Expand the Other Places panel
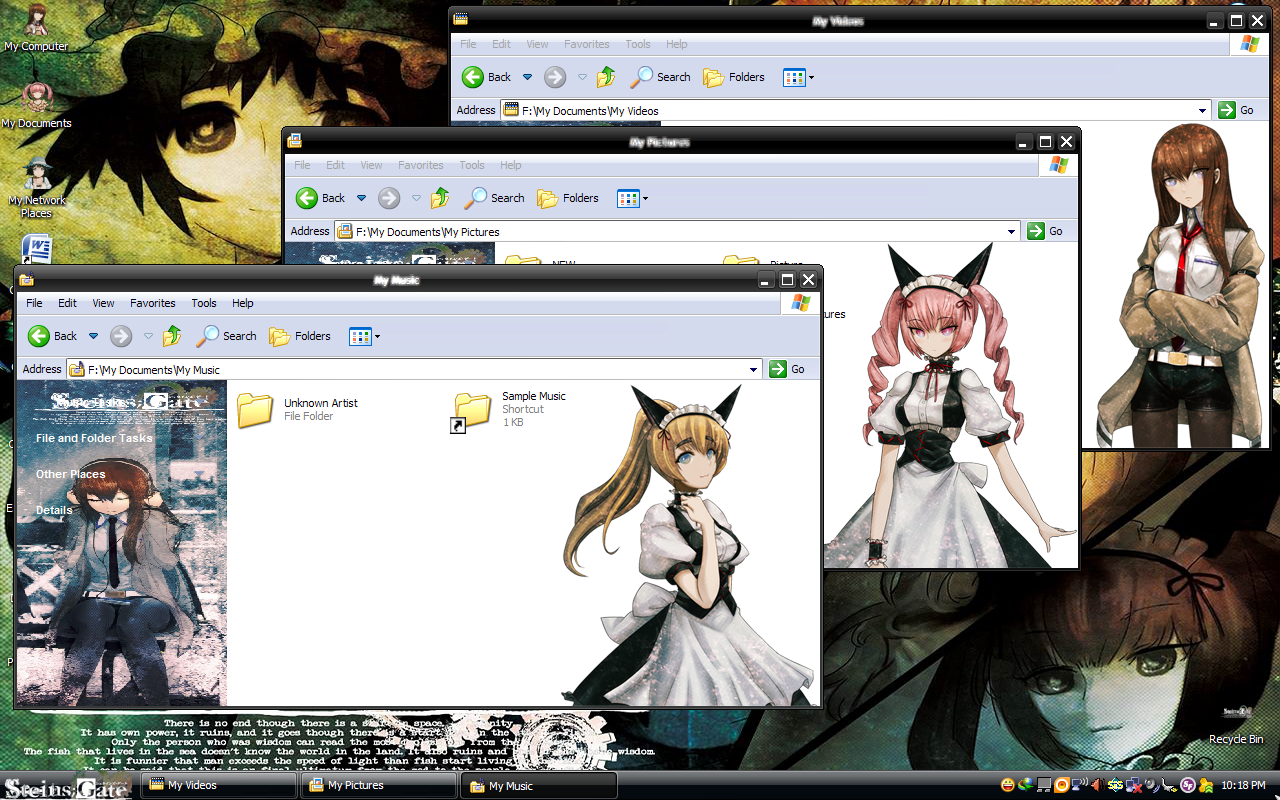The image size is (1280, 800). tap(70, 474)
